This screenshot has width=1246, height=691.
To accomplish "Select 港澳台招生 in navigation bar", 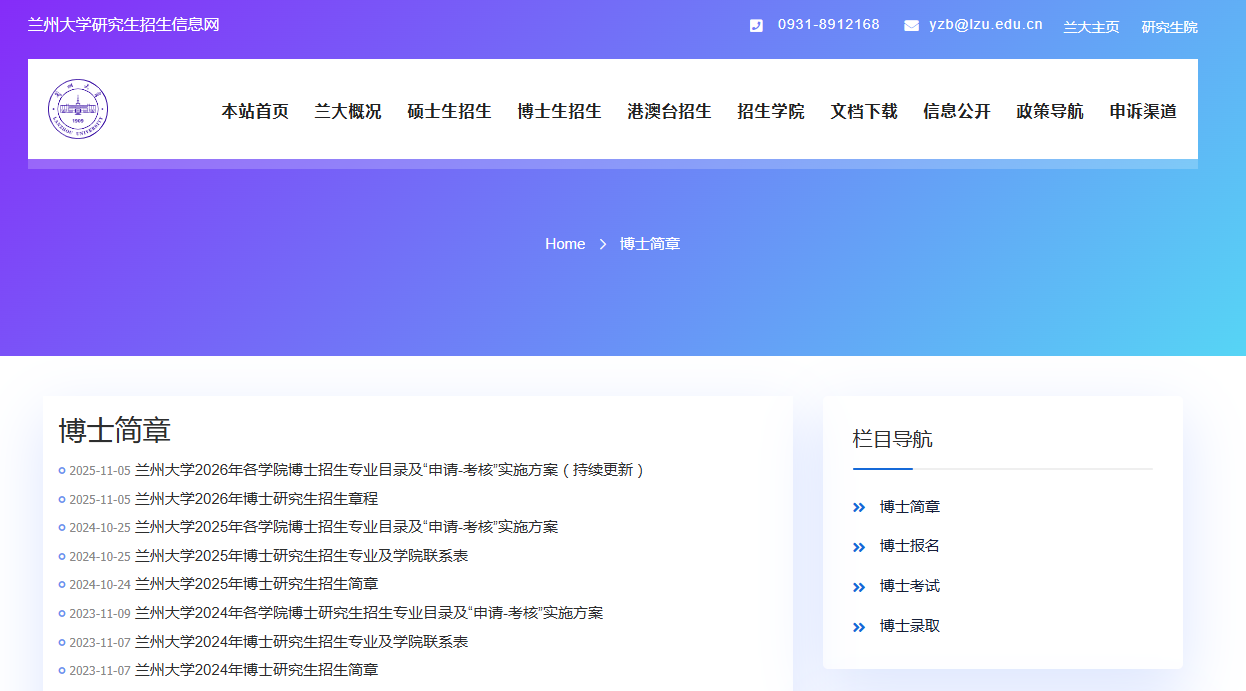I will (669, 111).
